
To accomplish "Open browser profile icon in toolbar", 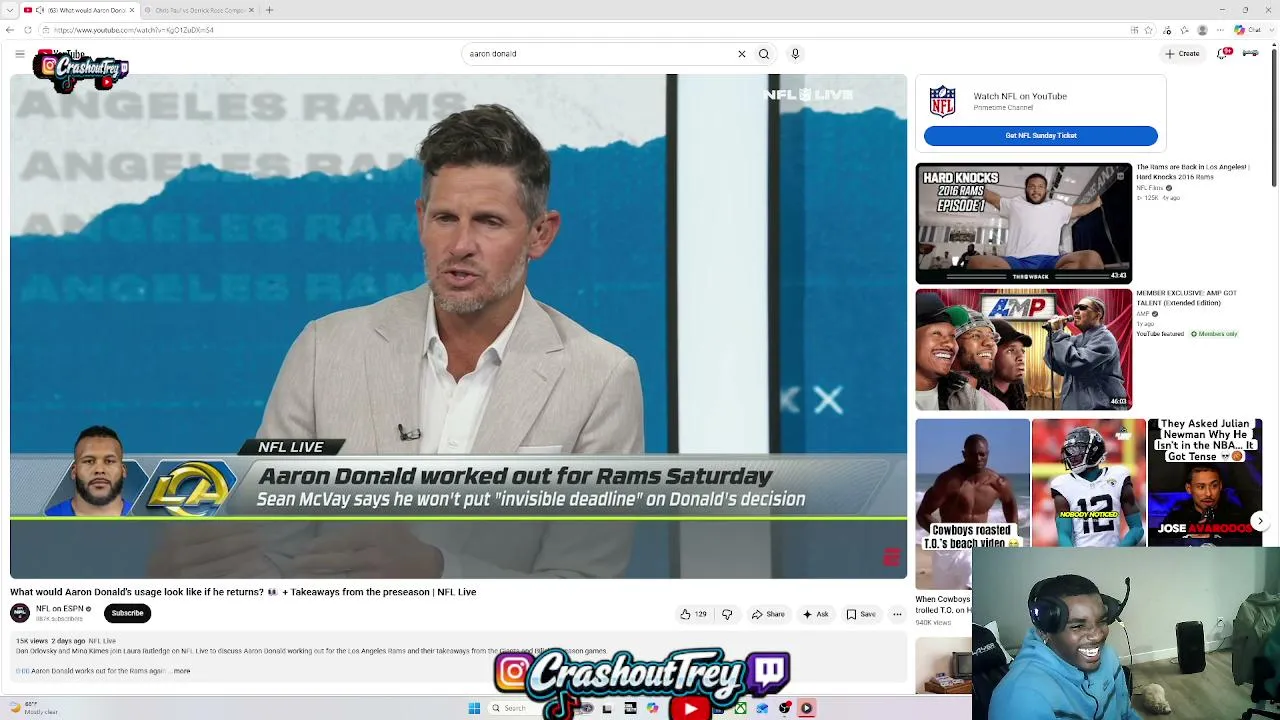I will 1202,30.
